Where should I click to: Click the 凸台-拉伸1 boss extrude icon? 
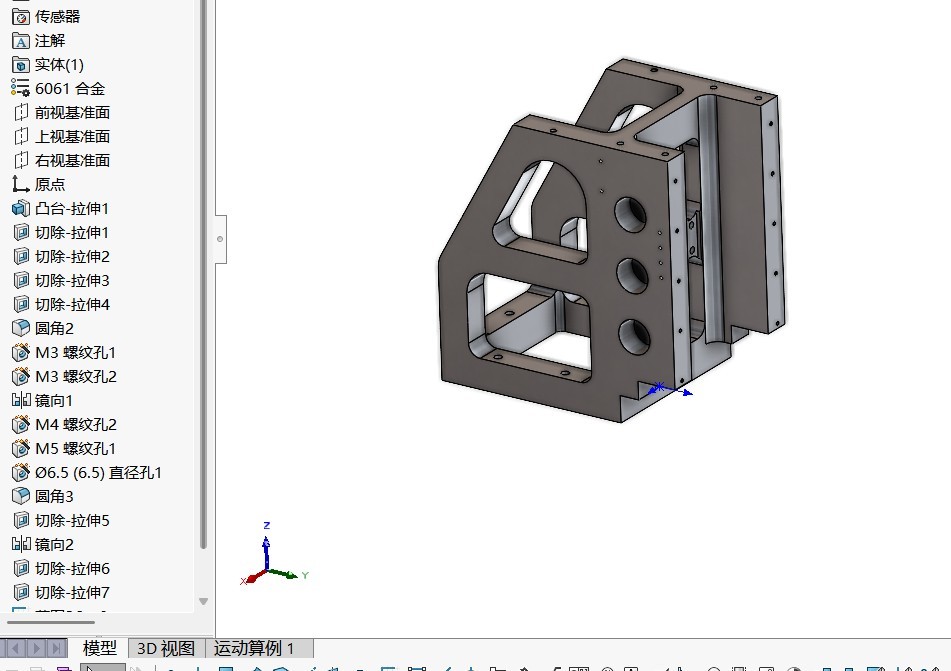[20, 209]
